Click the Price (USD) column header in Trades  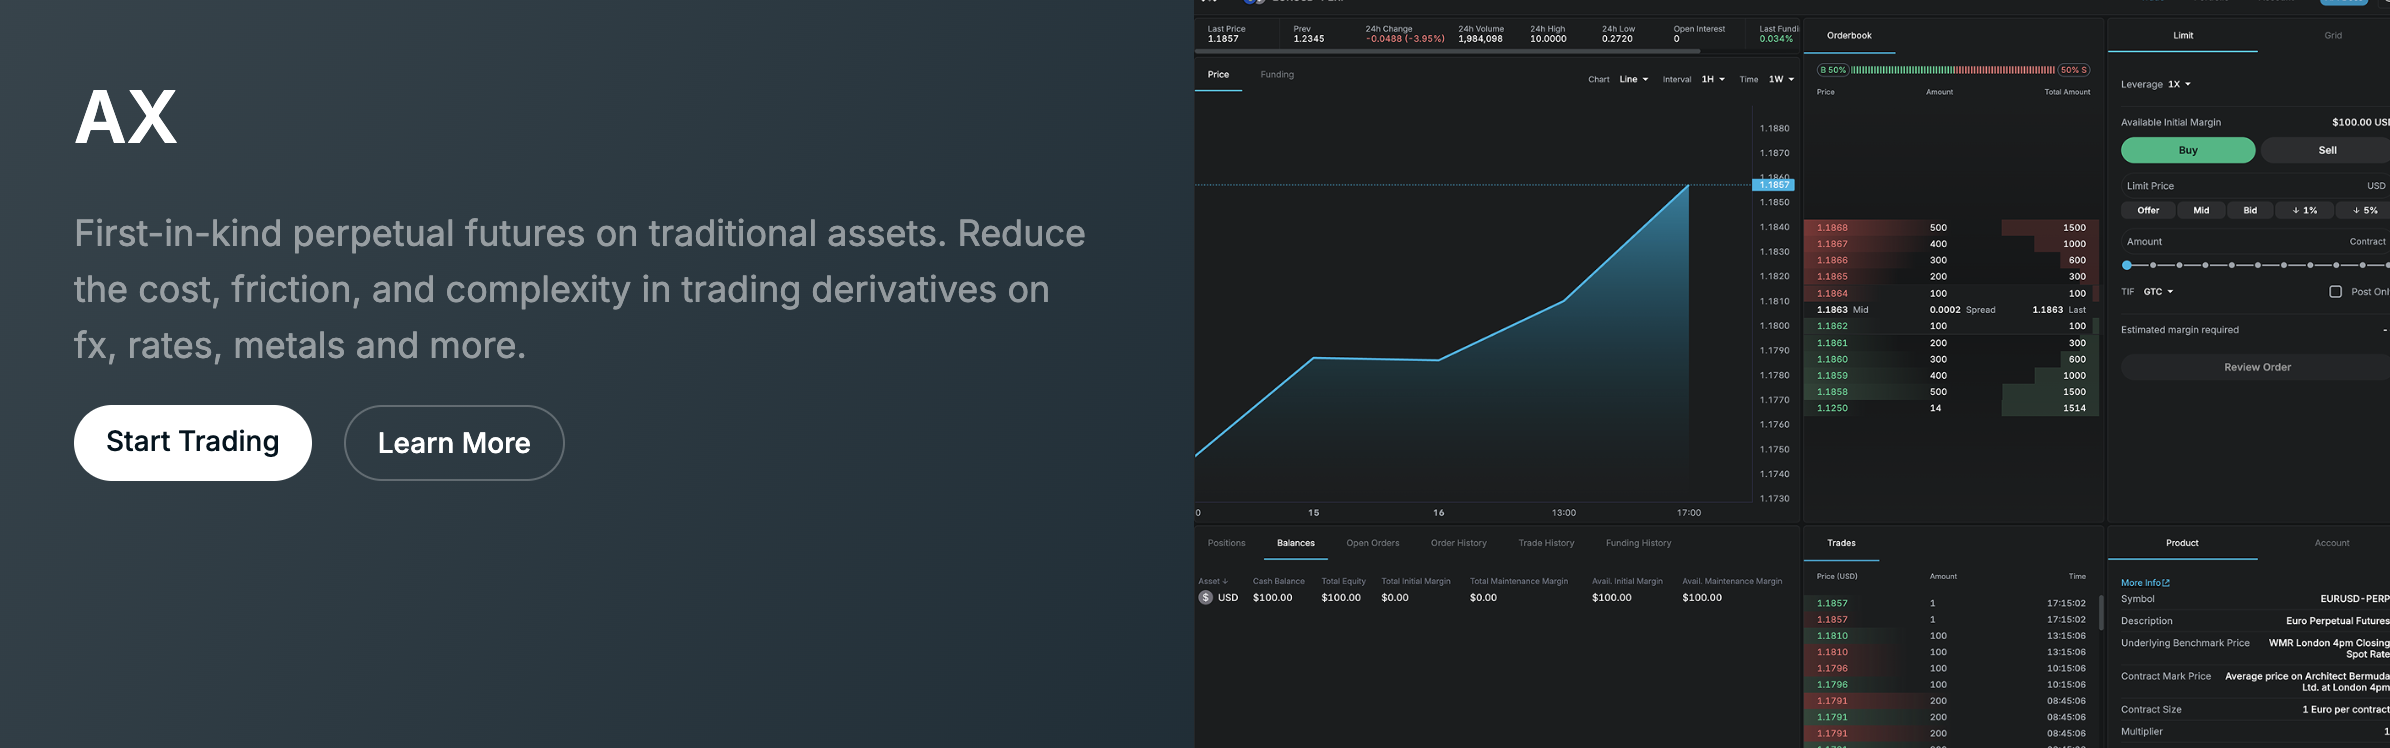pos(1837,576)
